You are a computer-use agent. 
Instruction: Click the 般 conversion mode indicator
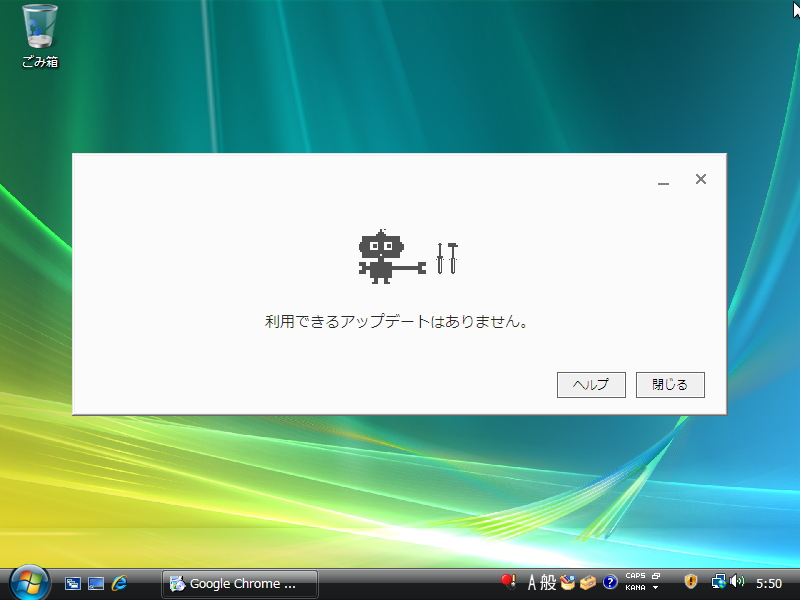548,583
